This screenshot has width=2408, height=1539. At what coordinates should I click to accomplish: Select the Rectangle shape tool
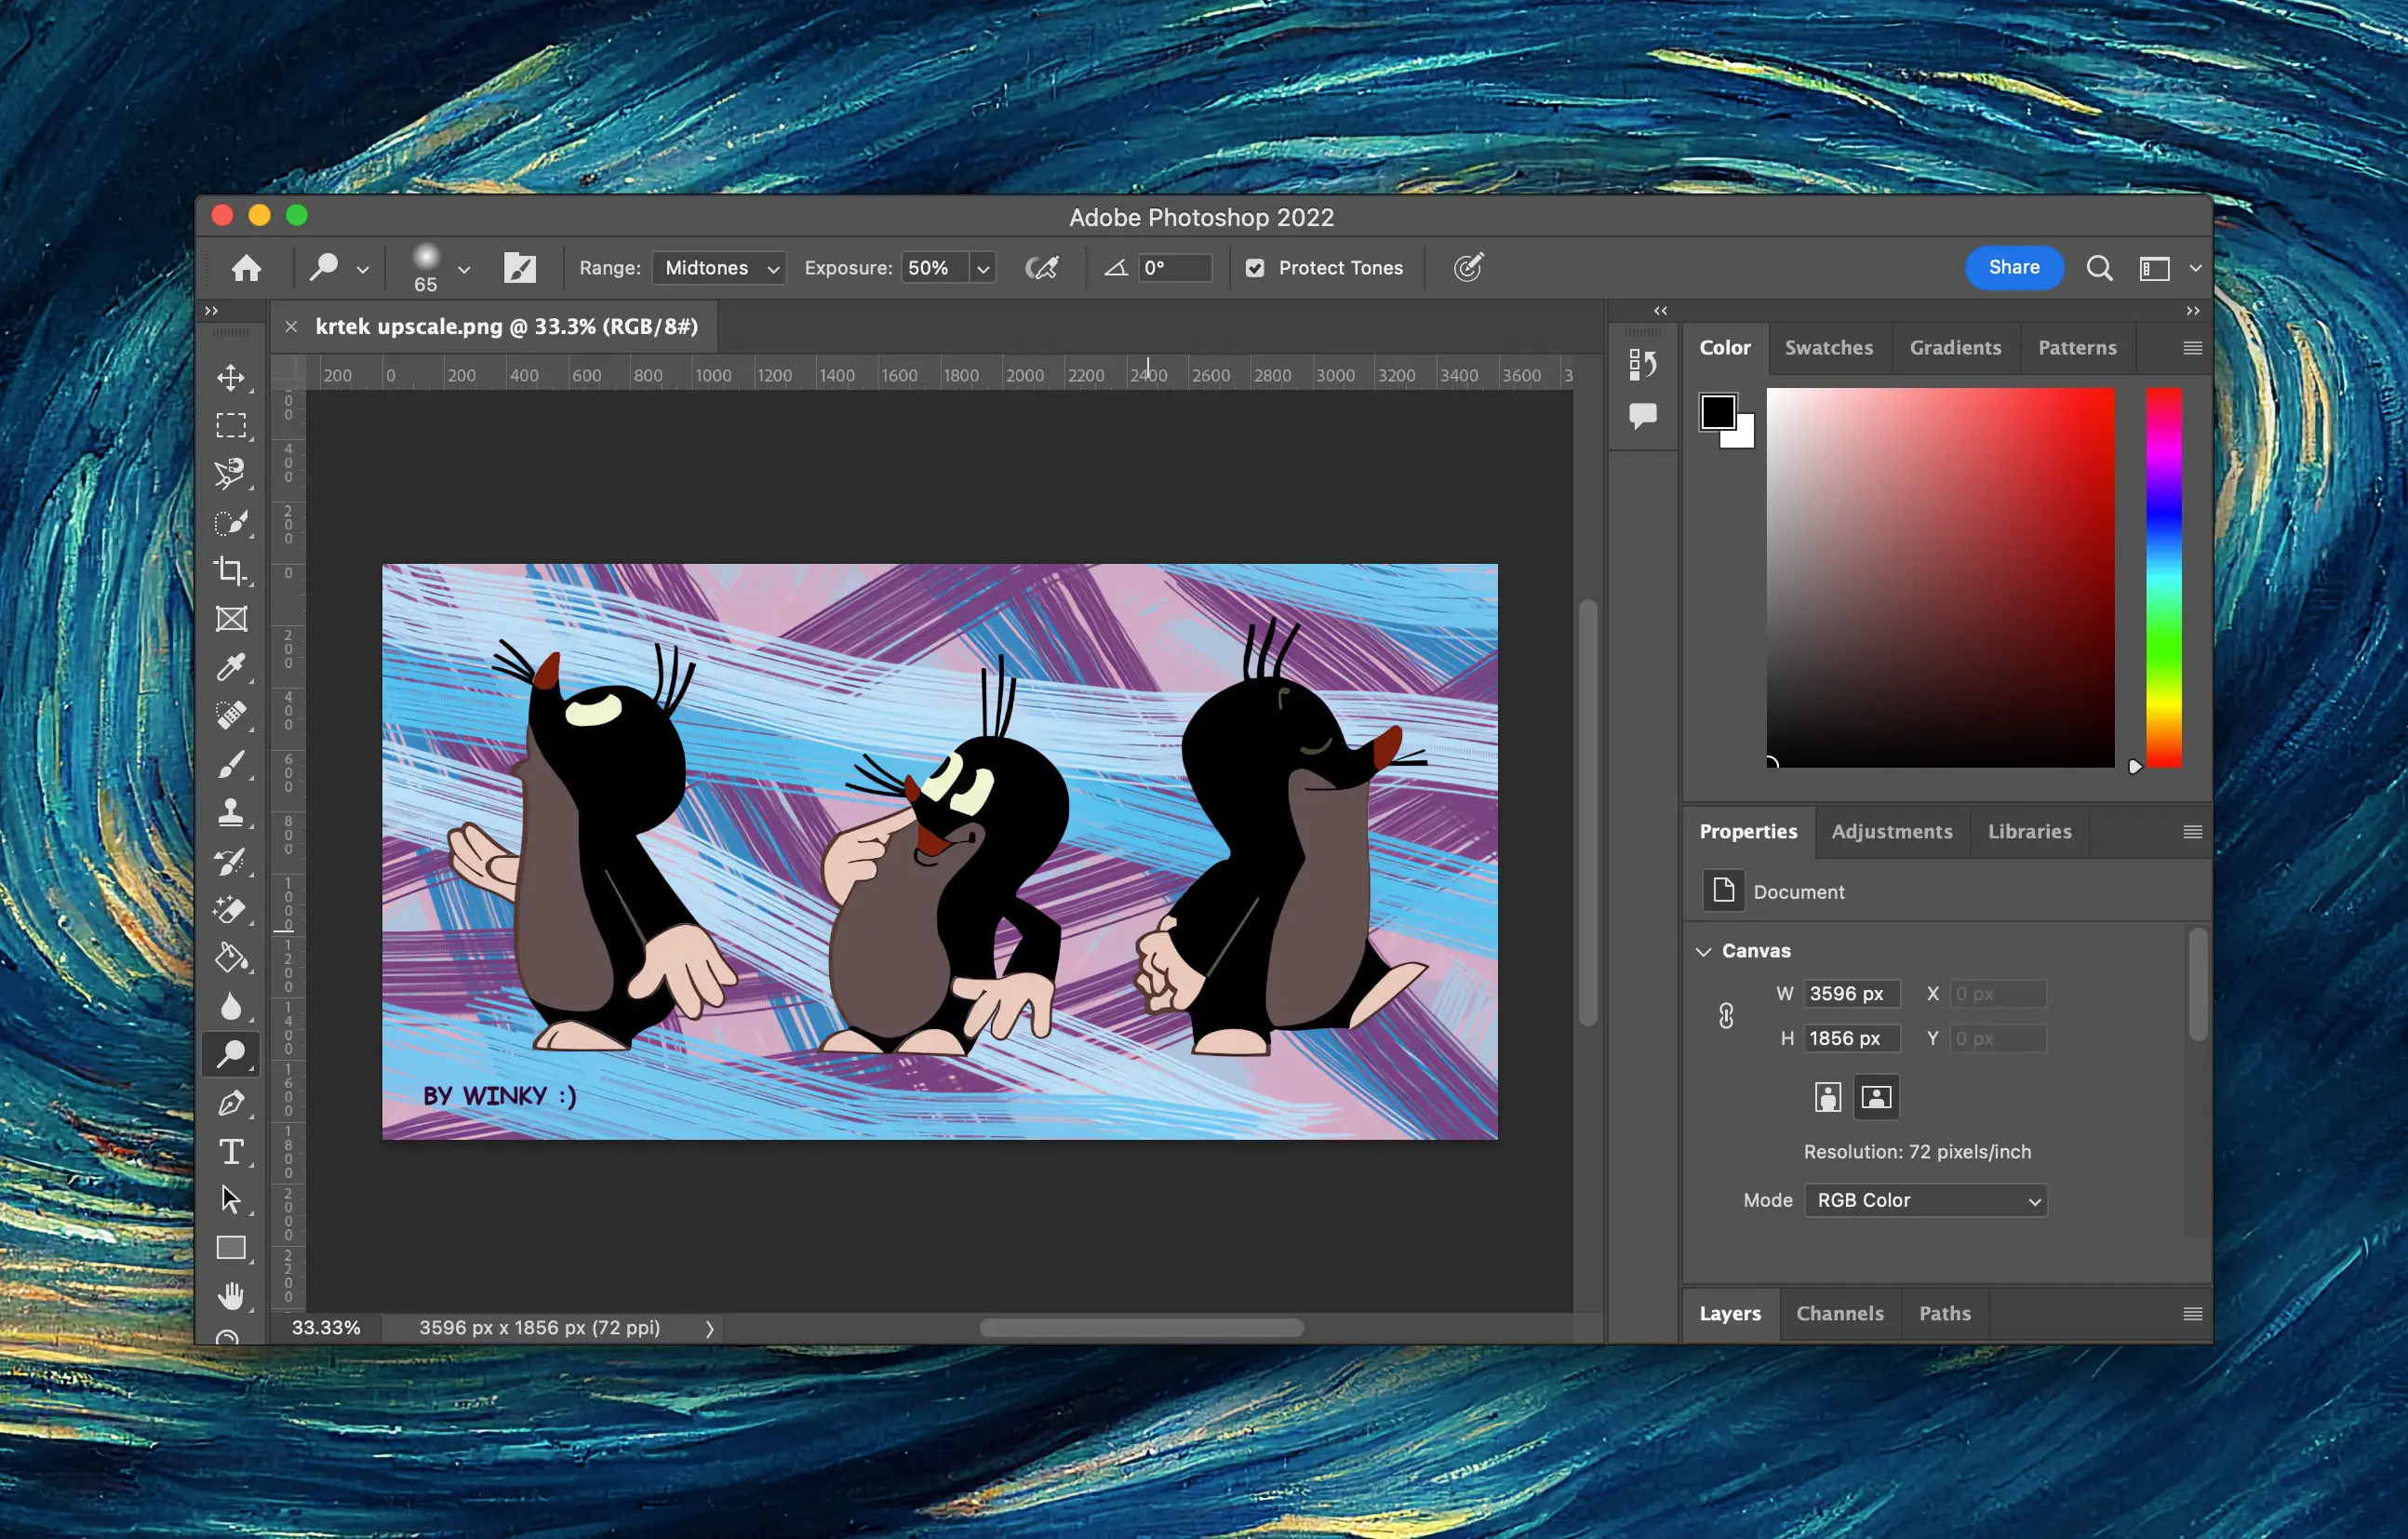point(231,1248)
